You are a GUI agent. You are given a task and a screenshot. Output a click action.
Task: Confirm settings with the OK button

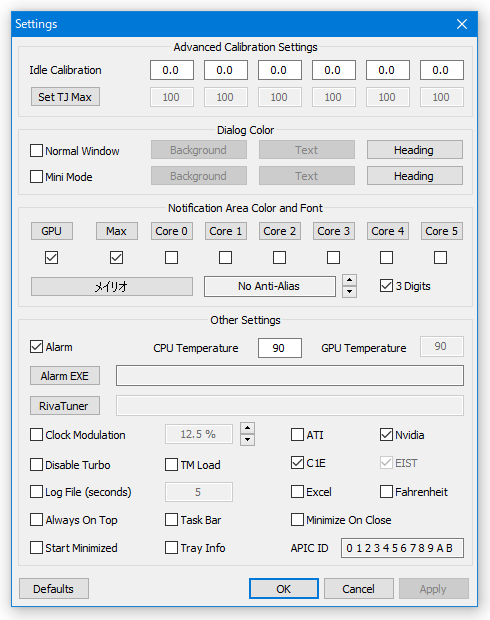pyautogui.click(x=284, y=589)
